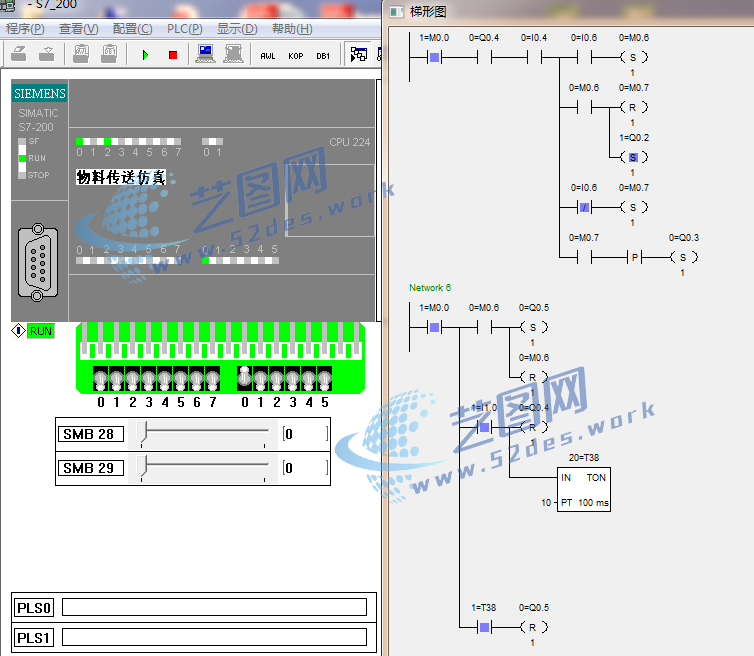The width and height of the screenshot is (754, 656).
Task: Toggle input switch 7 in the first switch group
Action: [x=212, y=379]
